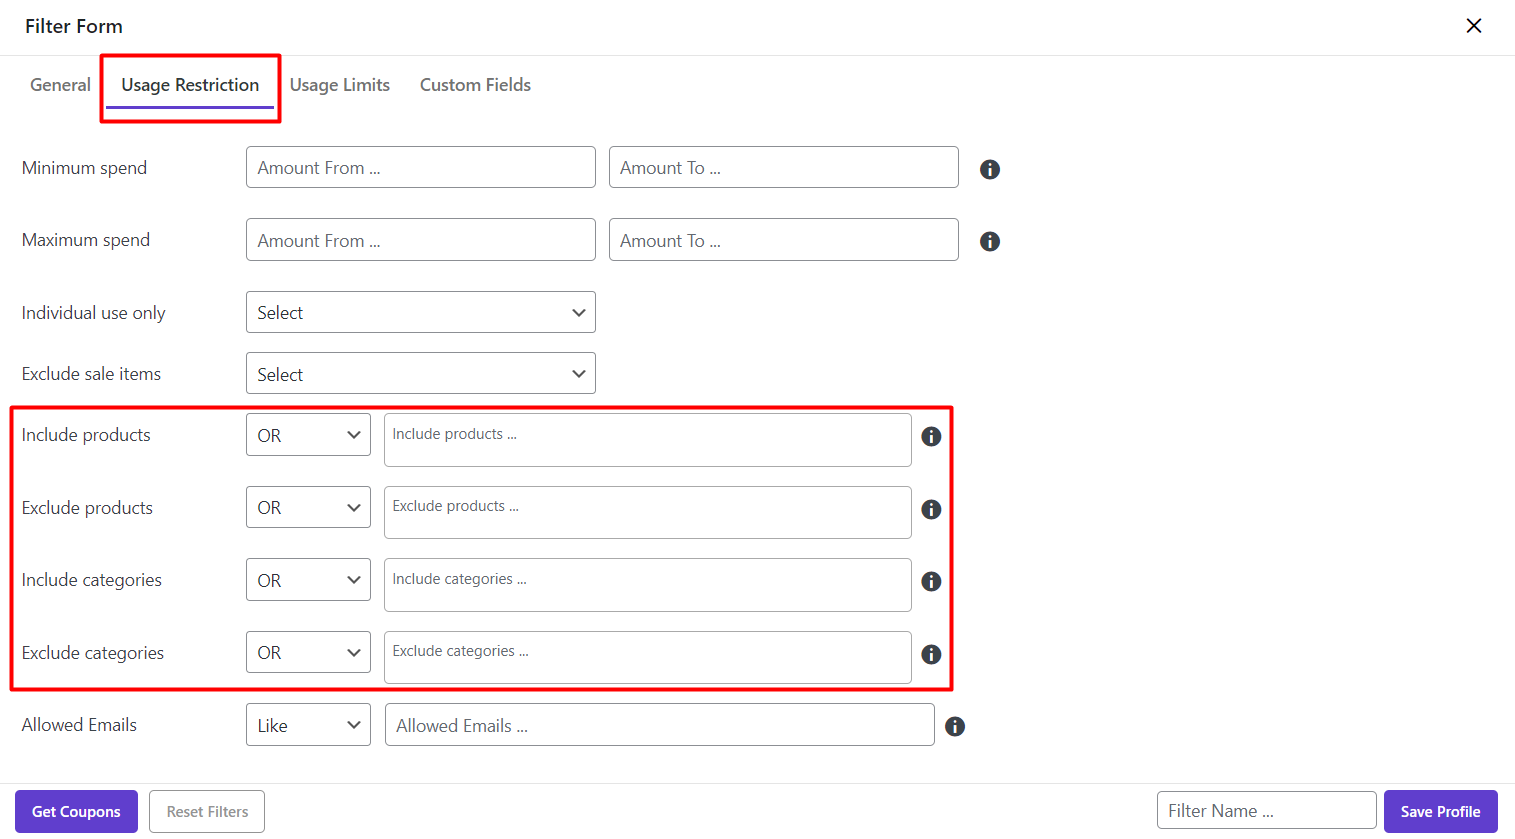
Task: Click info icon next to Allowed Emails
Action: (954, 726)
